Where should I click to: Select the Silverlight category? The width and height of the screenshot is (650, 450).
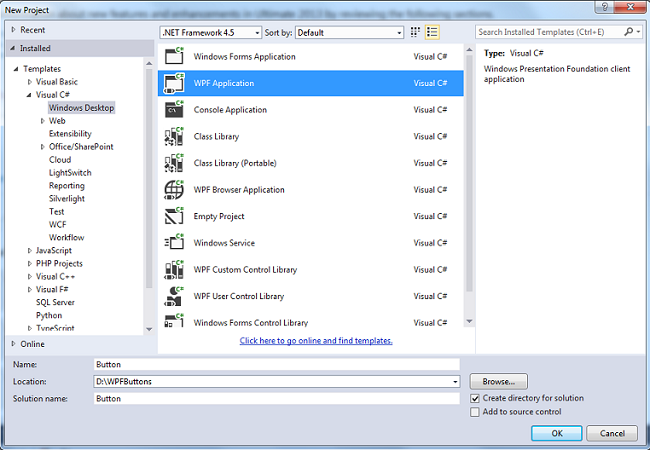67,198
